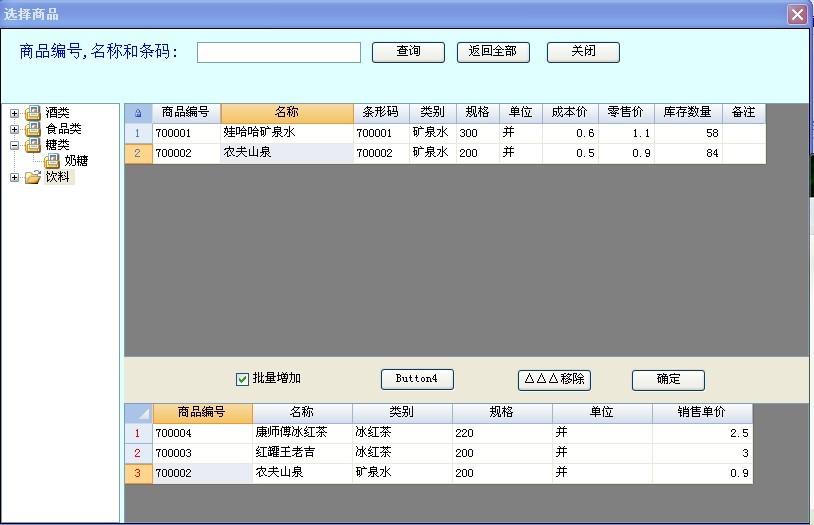Click the 娃哈哈矿泉水 name cell
The image size is (814, 525).
(287, 133)
